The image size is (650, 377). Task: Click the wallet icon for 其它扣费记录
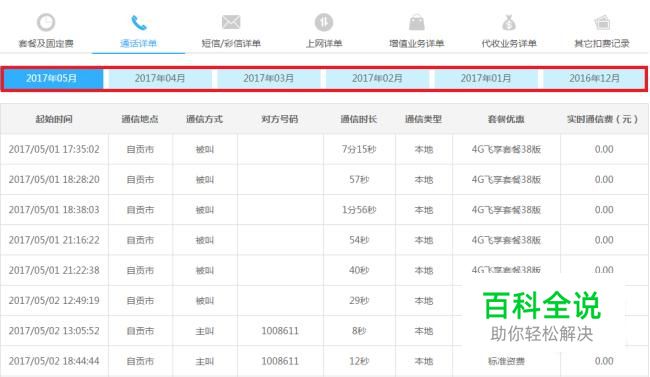pyautogui.click(x=602, y=22)
